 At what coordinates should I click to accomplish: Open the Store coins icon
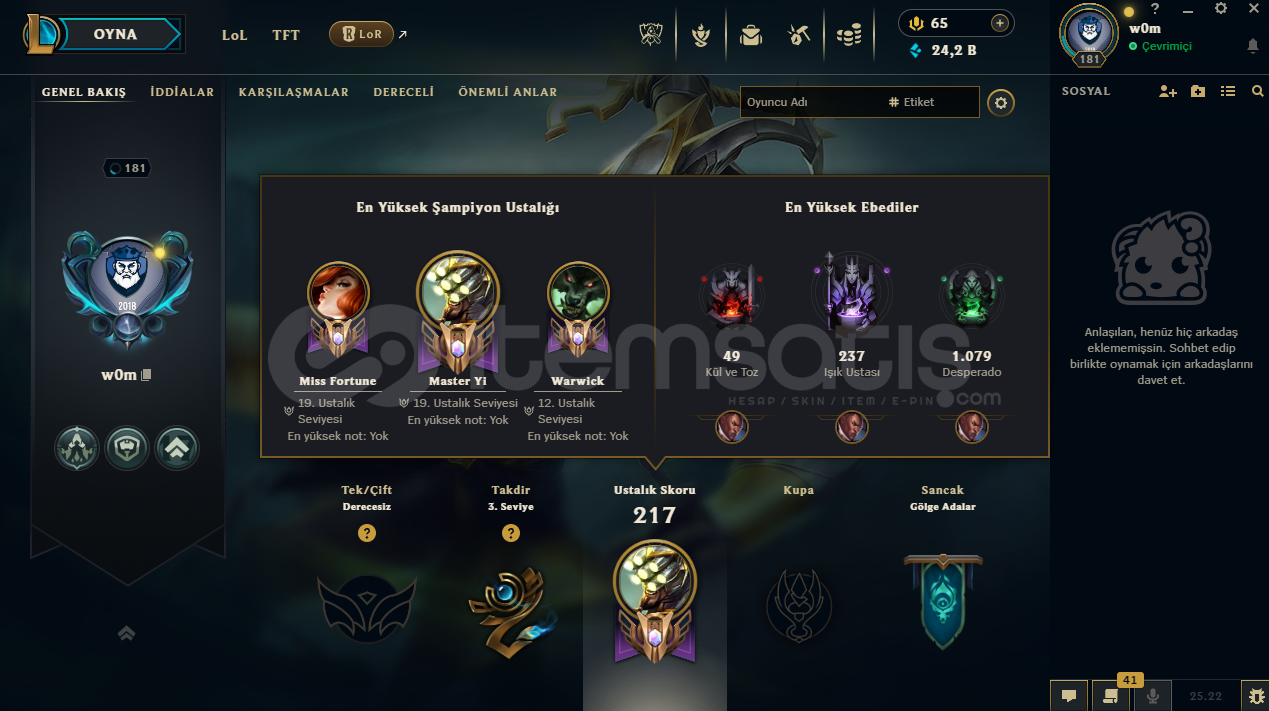pos(849,36)
